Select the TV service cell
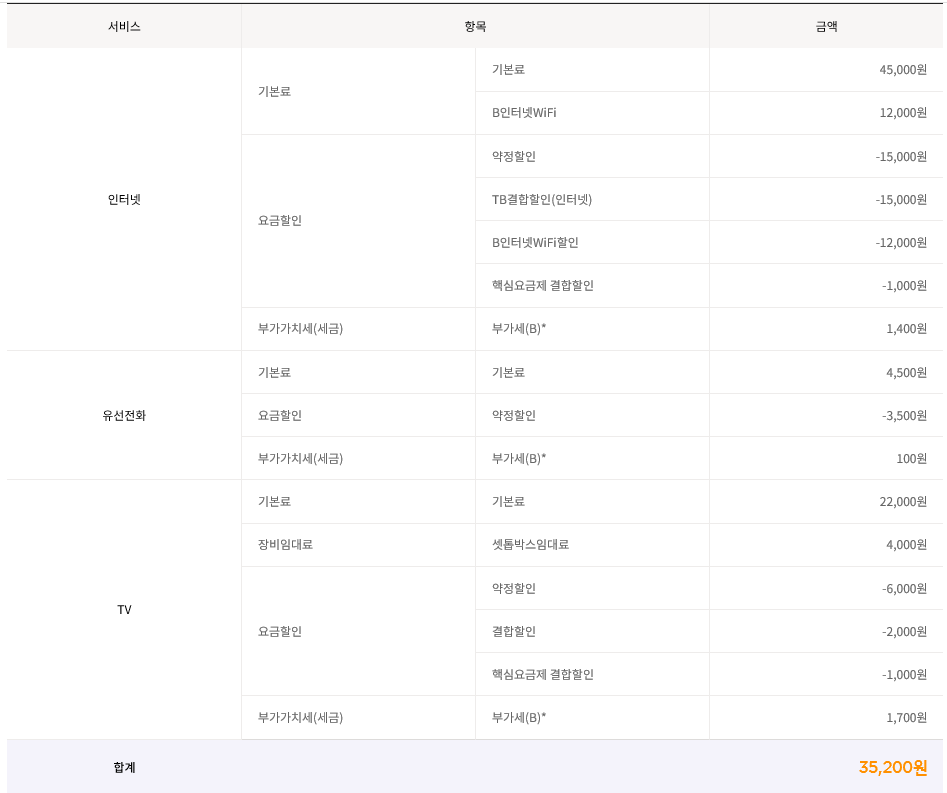 tap(124, 609)
